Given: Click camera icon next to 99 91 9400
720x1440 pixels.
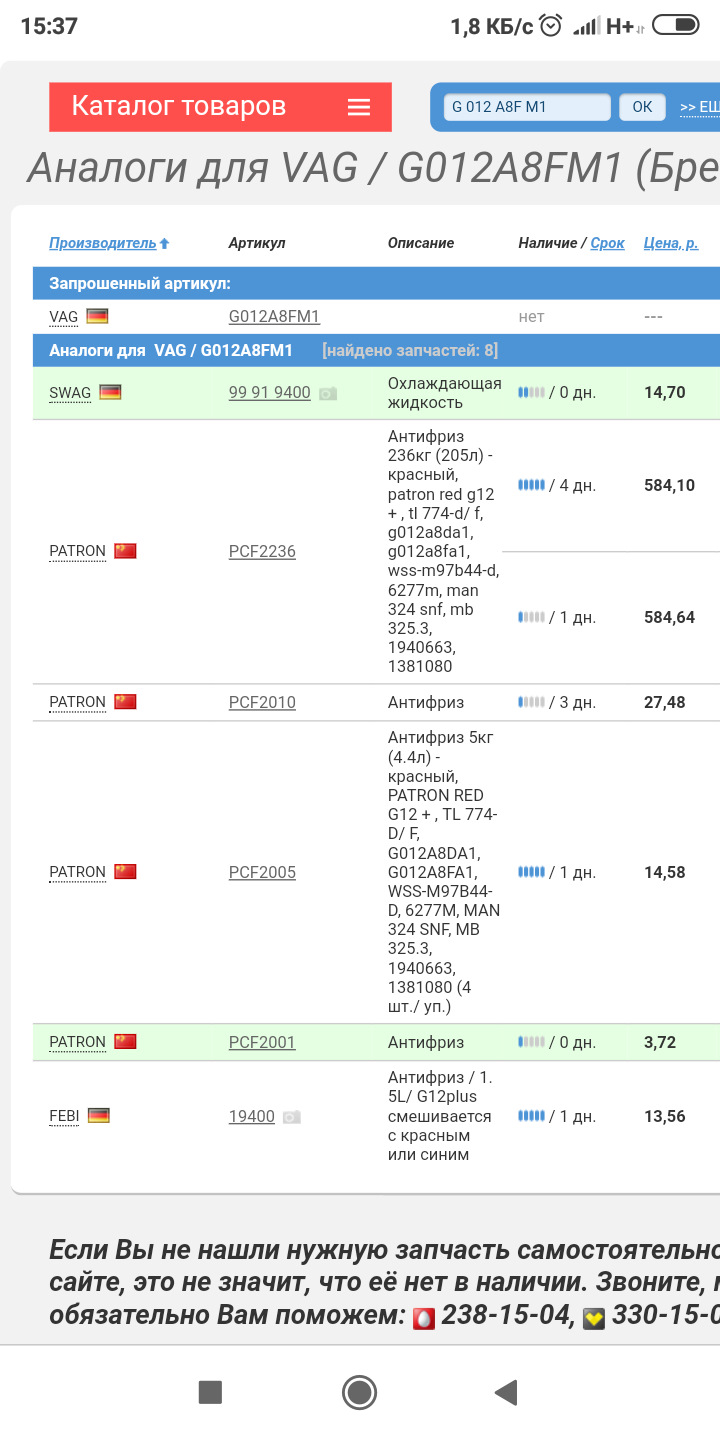Looking at the screenshot, I should pyautogui.click(x=328, y=394).
